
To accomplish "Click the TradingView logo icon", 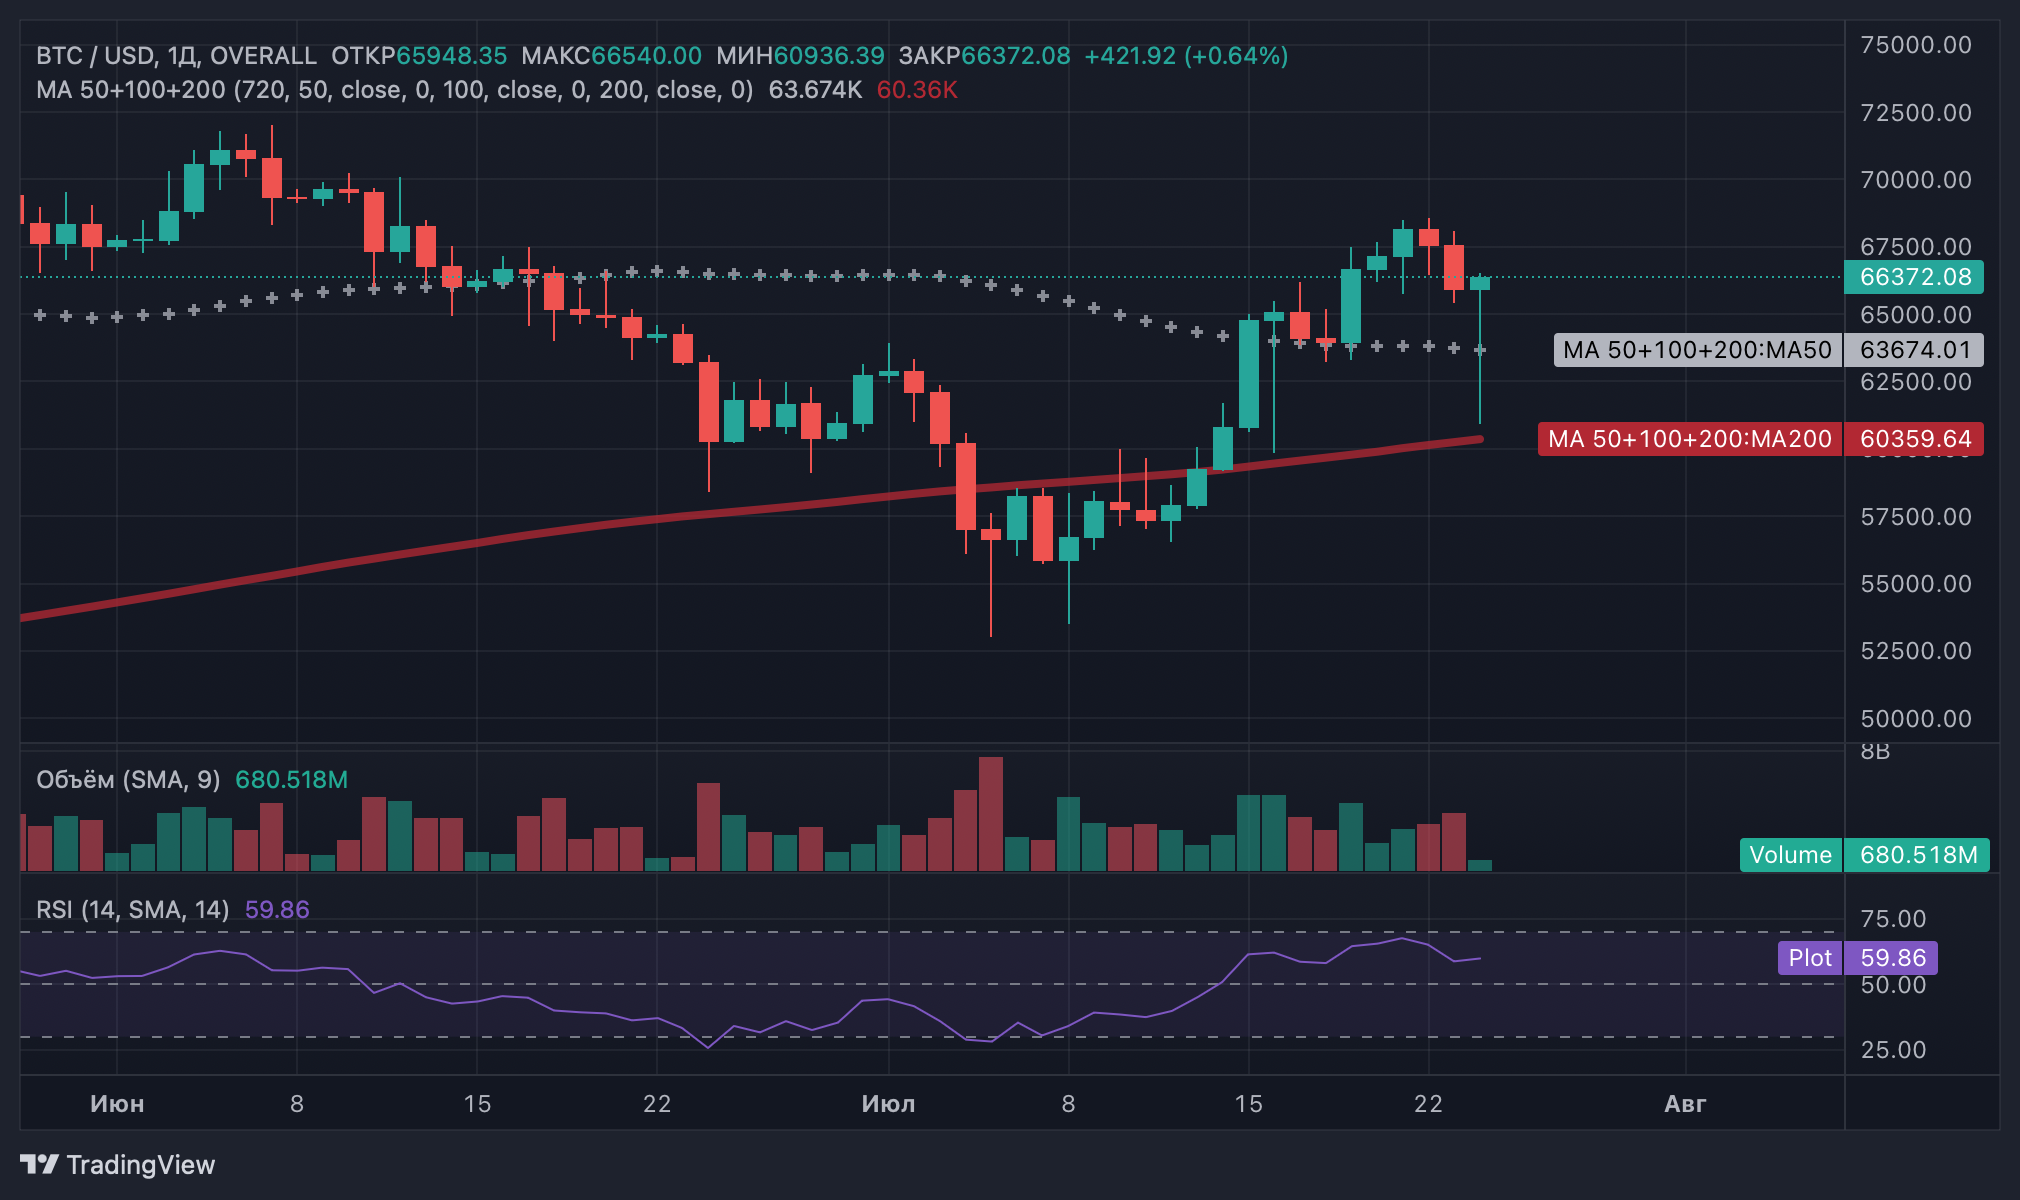I will point(40,1164).
